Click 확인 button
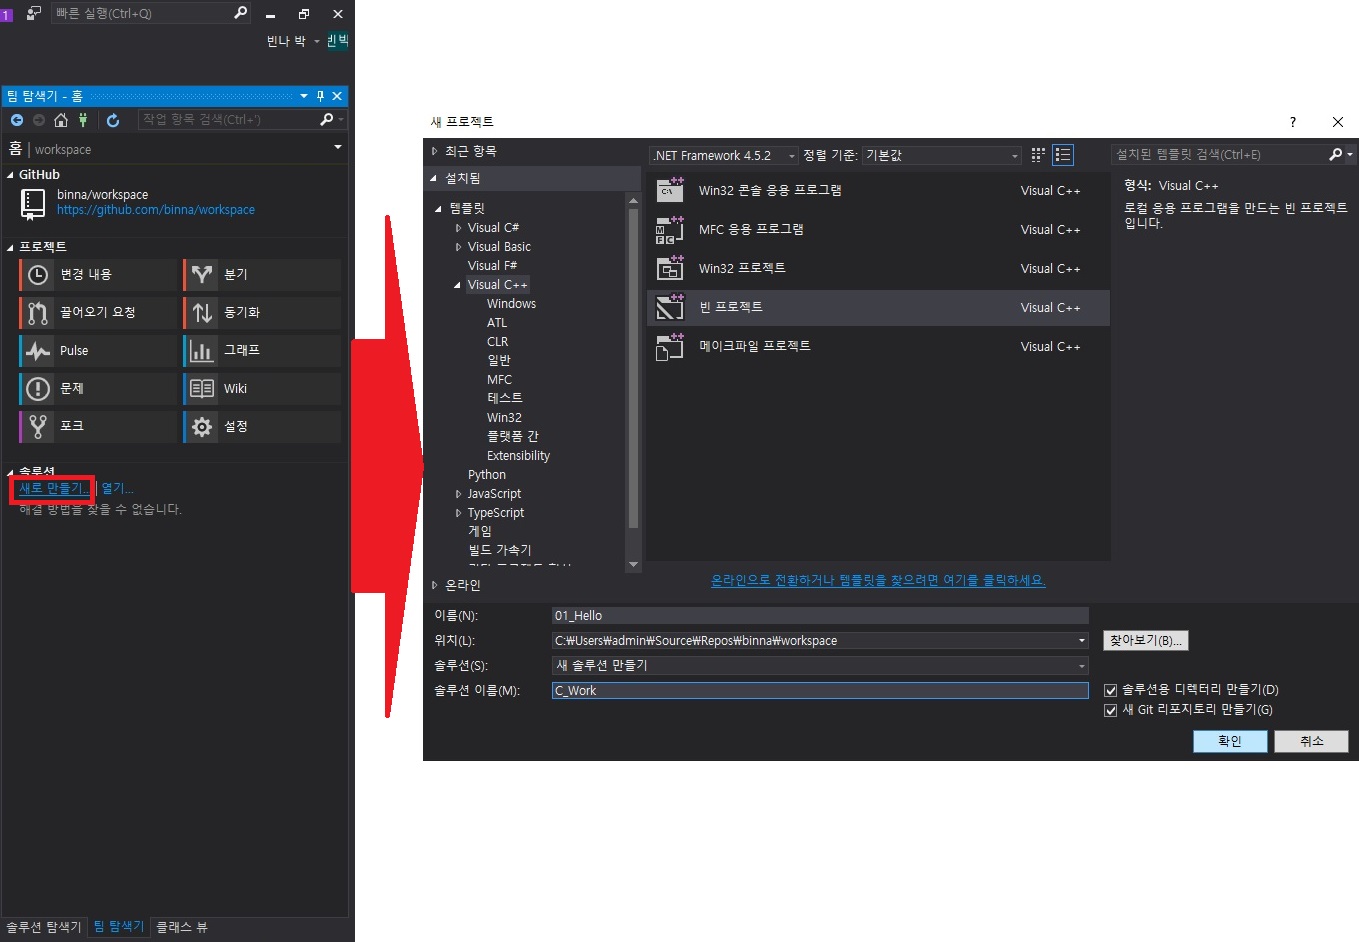 point(1230,741)
